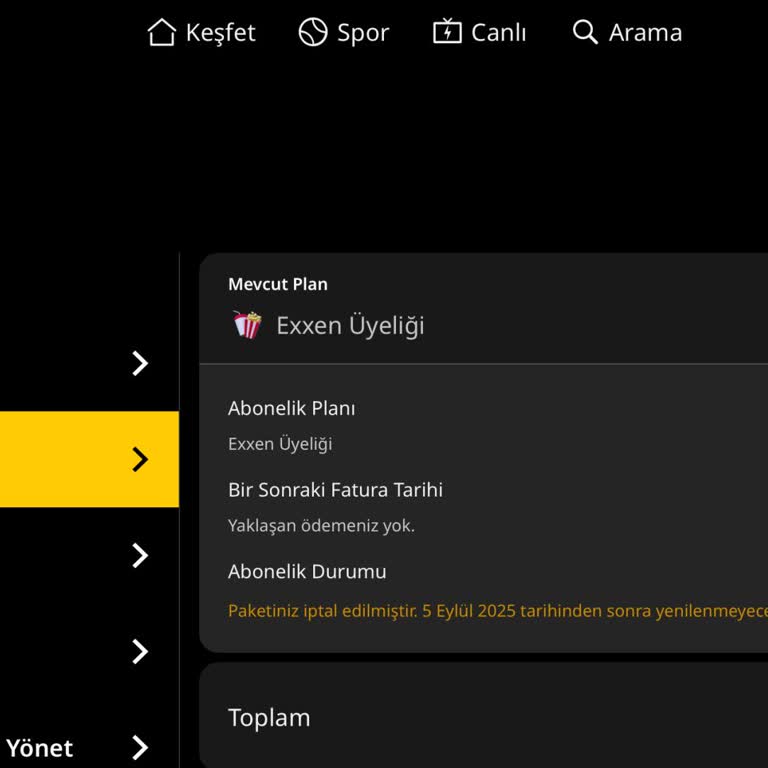Click the Canlı live TV icon
This screenshot has height=768, width=768.
pyautogui.click(x=447, y=32)
